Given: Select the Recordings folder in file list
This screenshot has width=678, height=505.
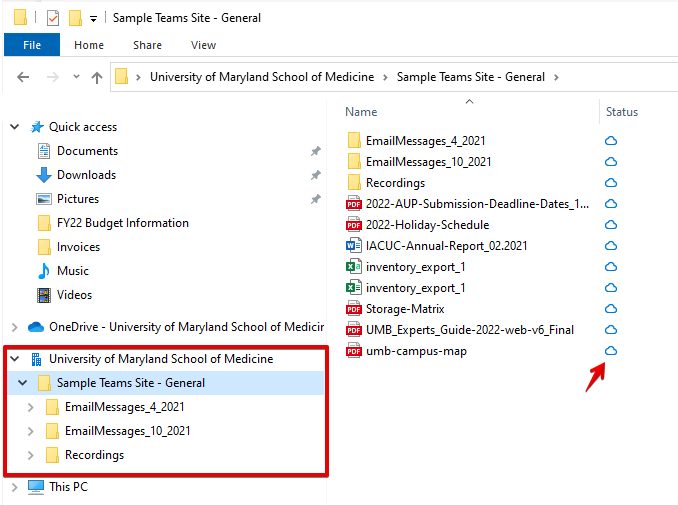Looking at the screenshot, I should (395, 183).
